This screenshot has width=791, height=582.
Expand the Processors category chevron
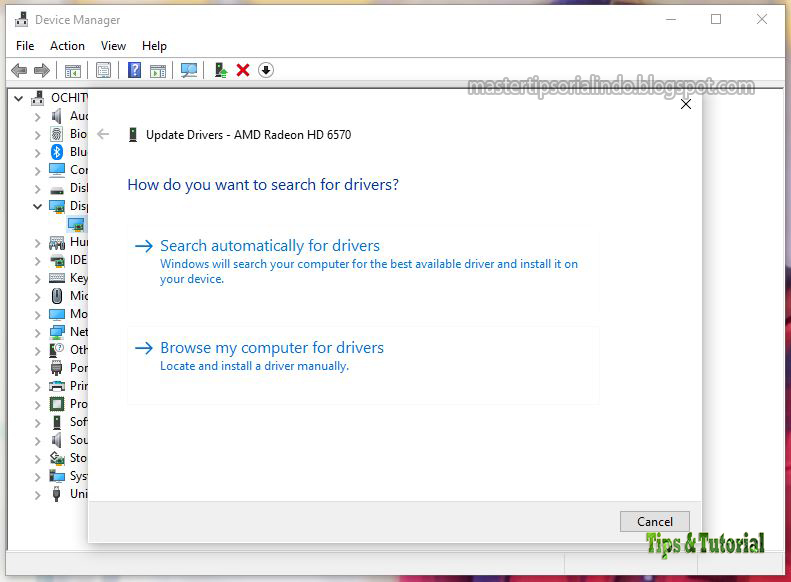tap(37, 405)
